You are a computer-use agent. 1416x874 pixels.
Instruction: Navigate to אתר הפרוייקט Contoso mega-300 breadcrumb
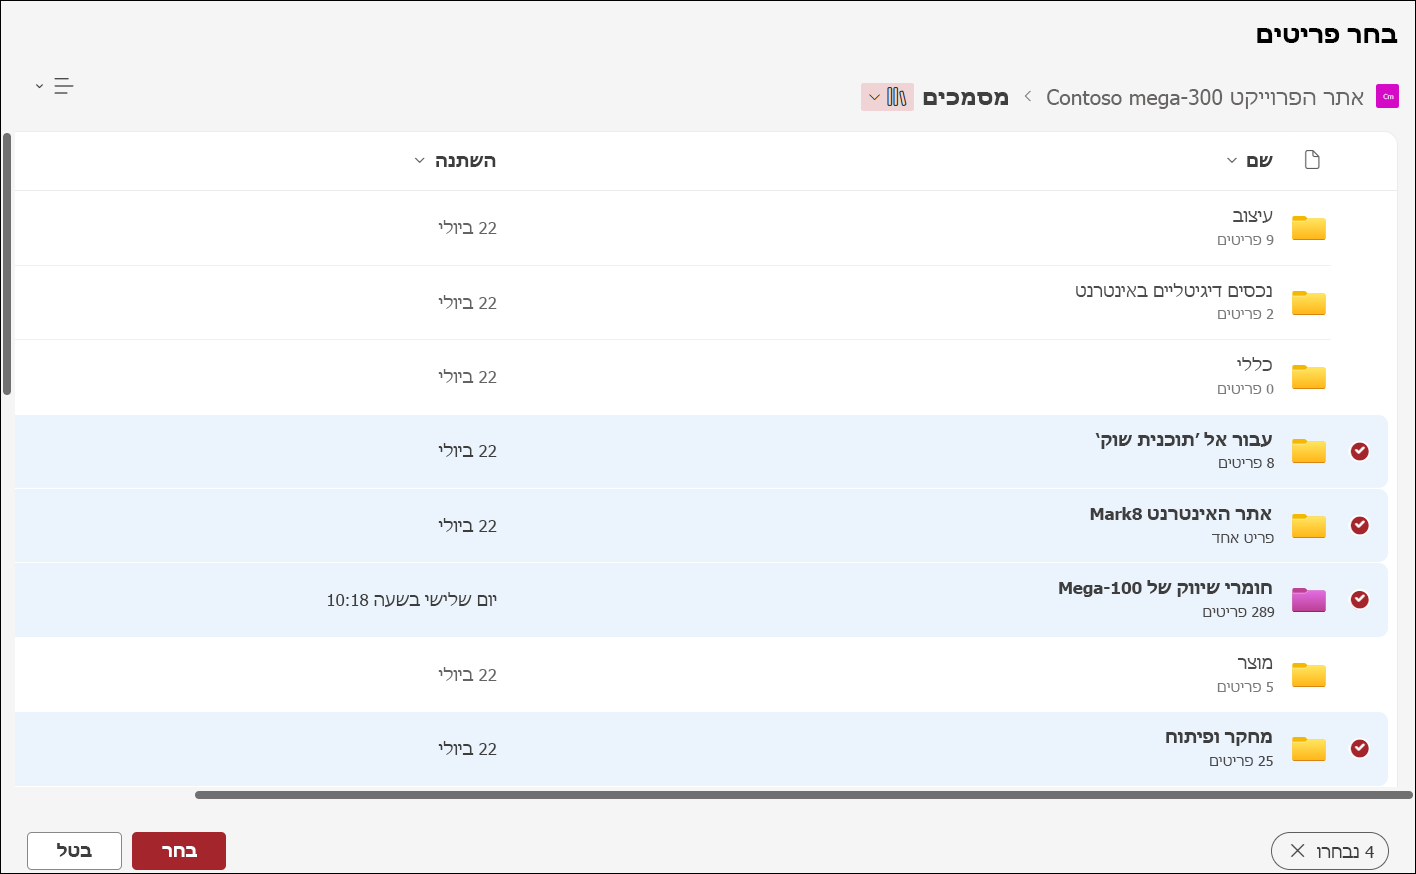(x=1205, y=97)
